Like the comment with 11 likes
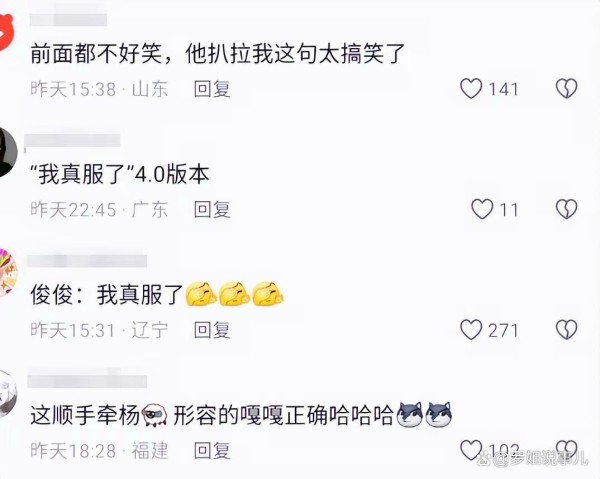This screenshot has height=479, width=600. coord(482,209)
